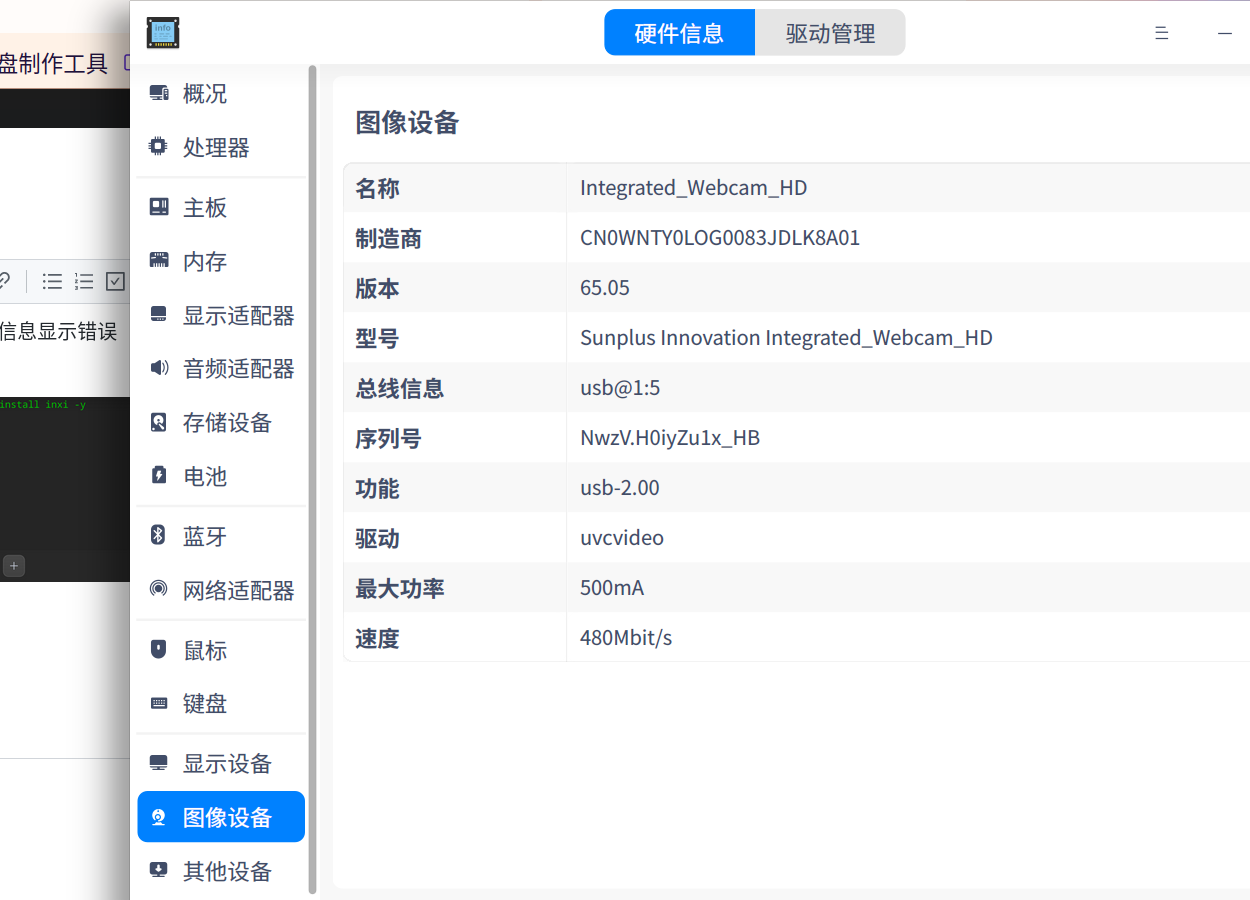Select the 主板 (Motherboard) sidebar icon
This screenshot has height=900, width=1250.
tap(204, 207)
